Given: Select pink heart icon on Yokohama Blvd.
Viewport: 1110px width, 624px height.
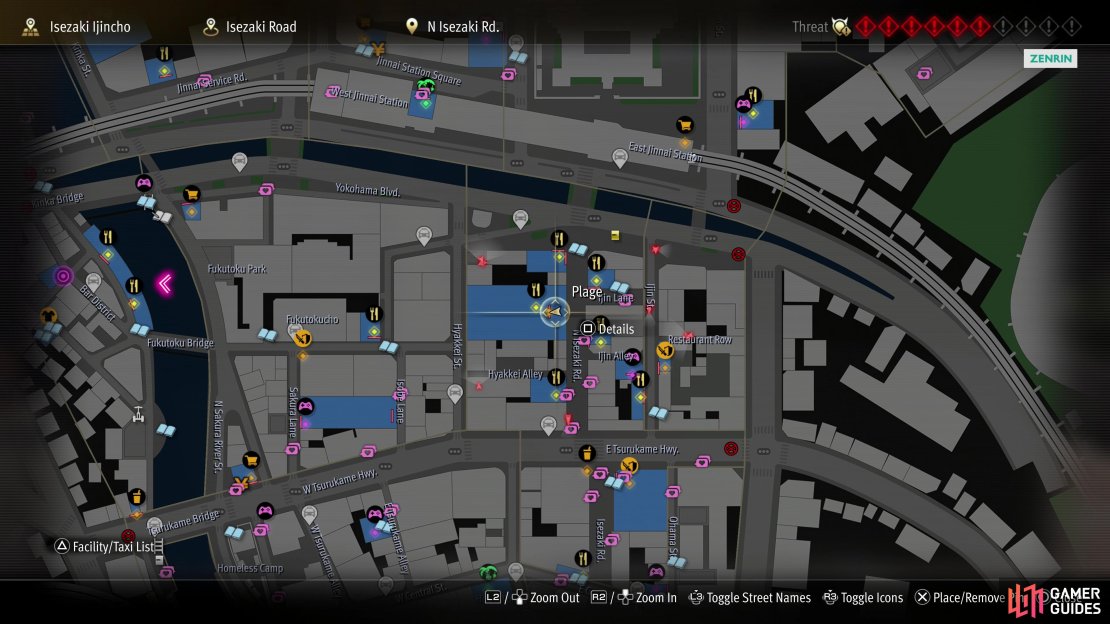Looking at the screenshot, I should (x=266, y=189).
